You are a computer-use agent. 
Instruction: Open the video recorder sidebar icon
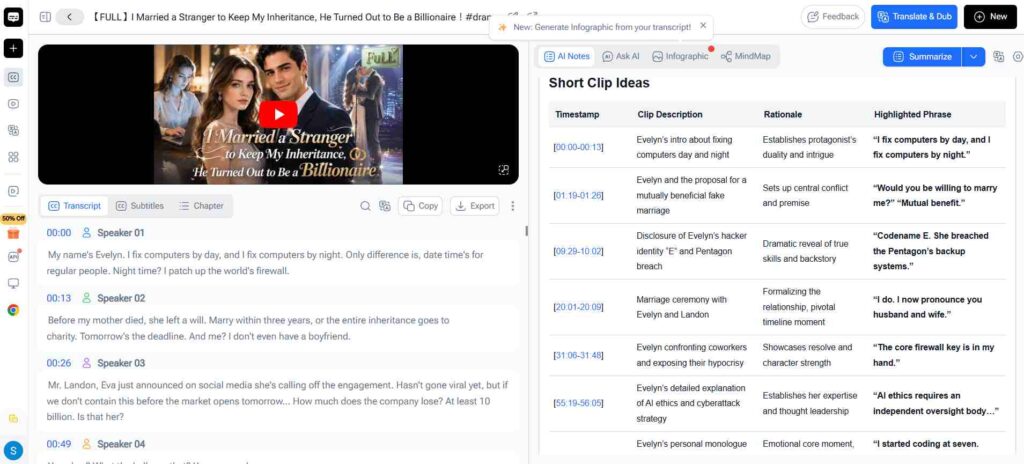pos(13,104)
